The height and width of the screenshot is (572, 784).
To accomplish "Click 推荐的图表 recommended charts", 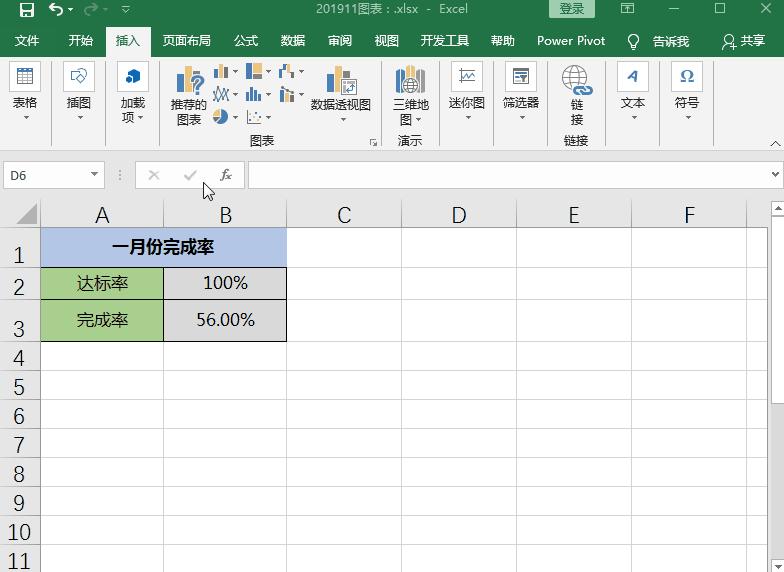I will (x=188, y=95).
